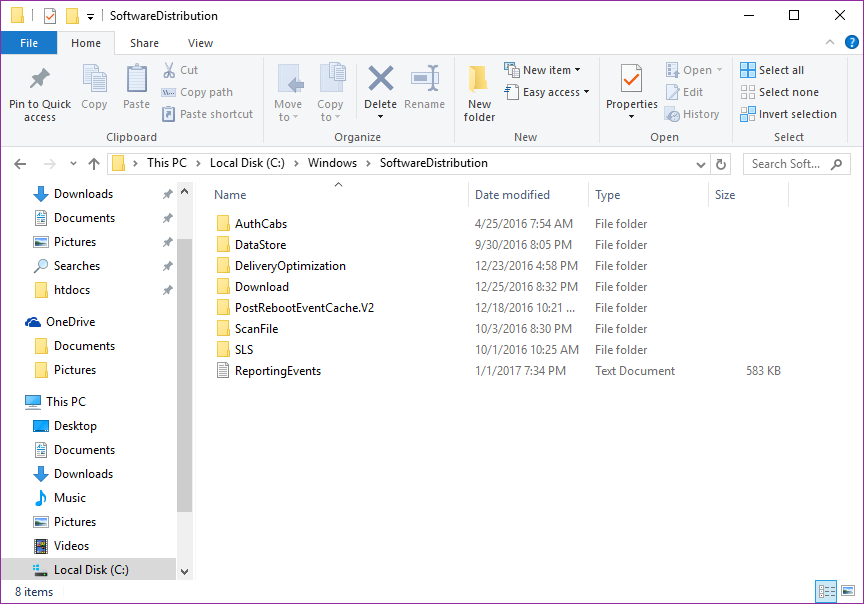This screenshot has height=604, width=864.
Task: Click the Help question mark icon
Action: [851, 42]
